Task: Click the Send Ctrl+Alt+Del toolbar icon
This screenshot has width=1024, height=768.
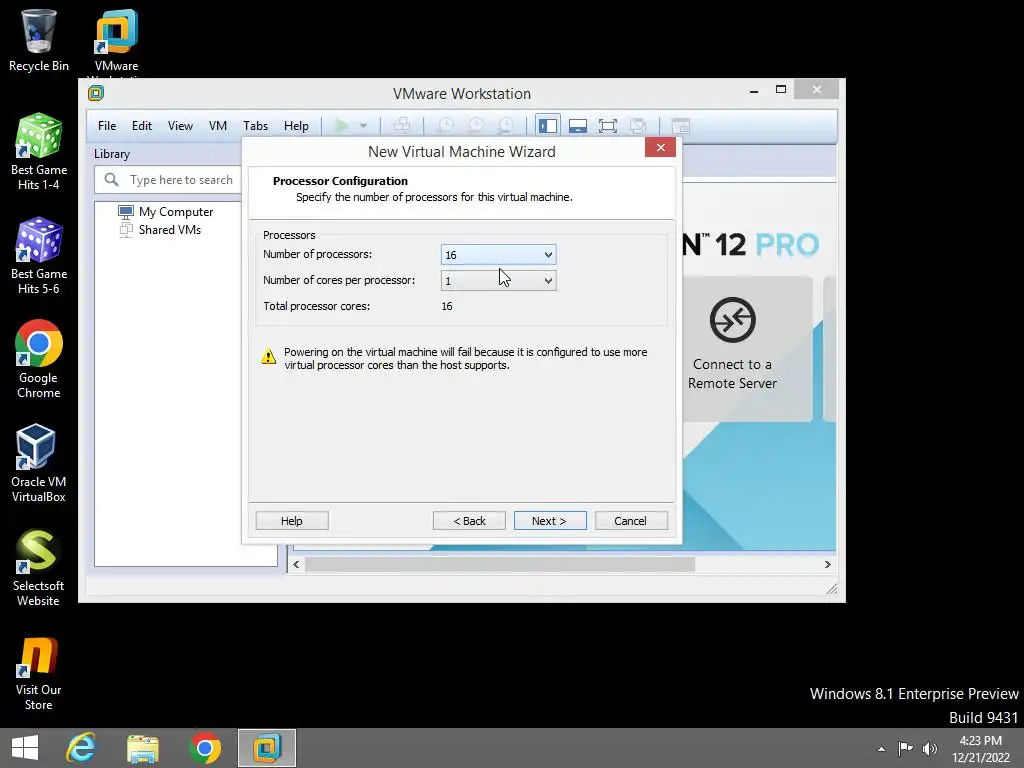Action: 402,125
